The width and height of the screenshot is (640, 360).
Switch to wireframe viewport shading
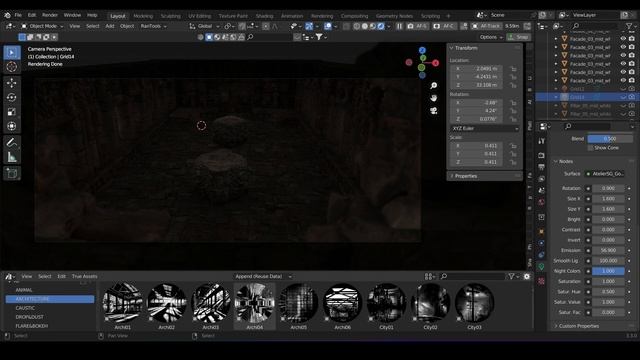point(357,26)
